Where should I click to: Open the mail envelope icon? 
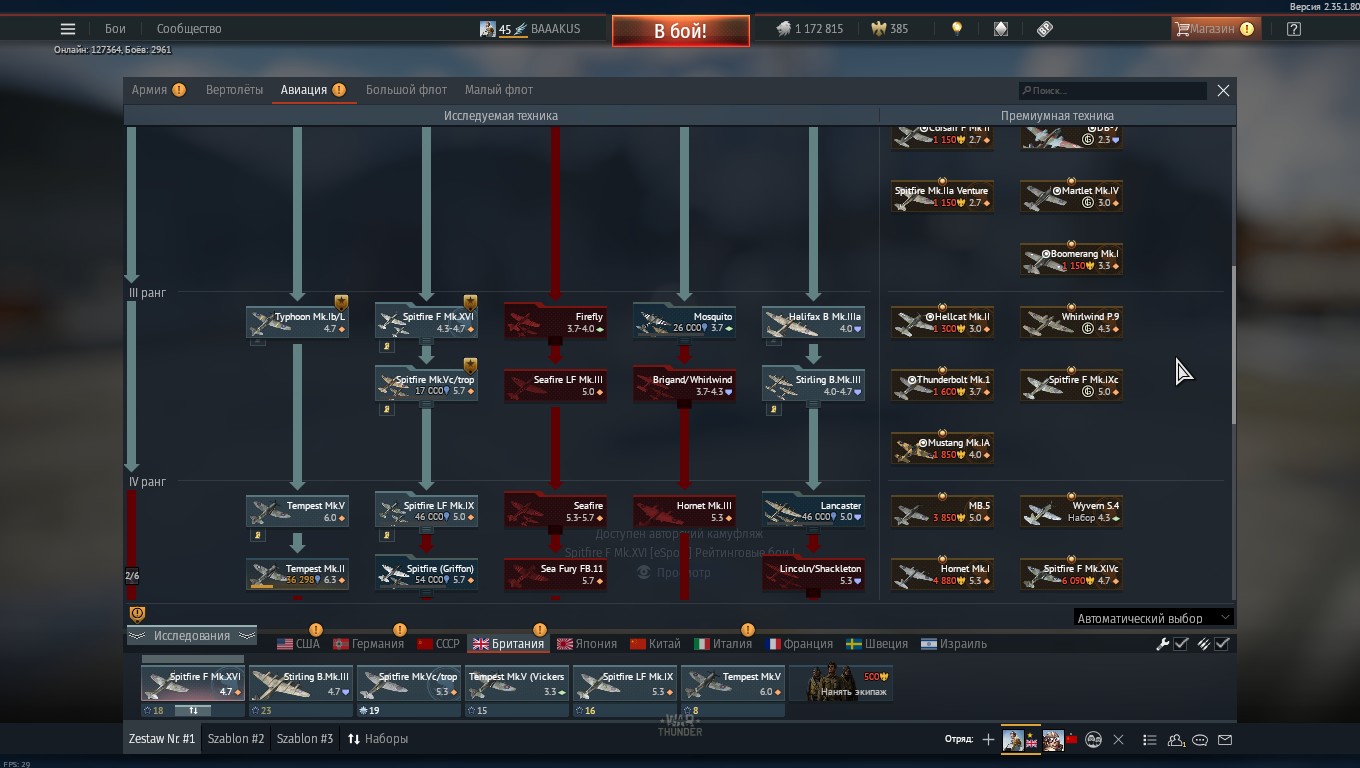(1225, 740)
